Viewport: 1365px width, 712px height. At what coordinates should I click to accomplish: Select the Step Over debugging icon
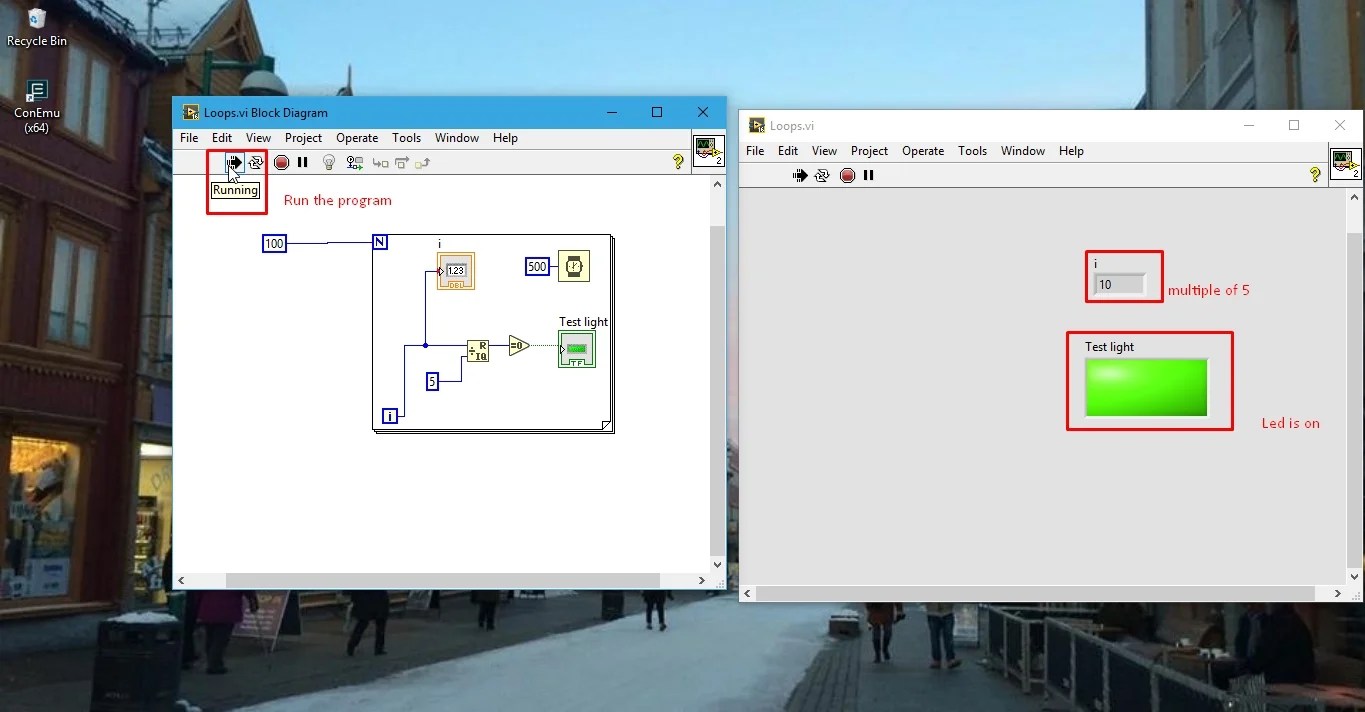point(401,162)
